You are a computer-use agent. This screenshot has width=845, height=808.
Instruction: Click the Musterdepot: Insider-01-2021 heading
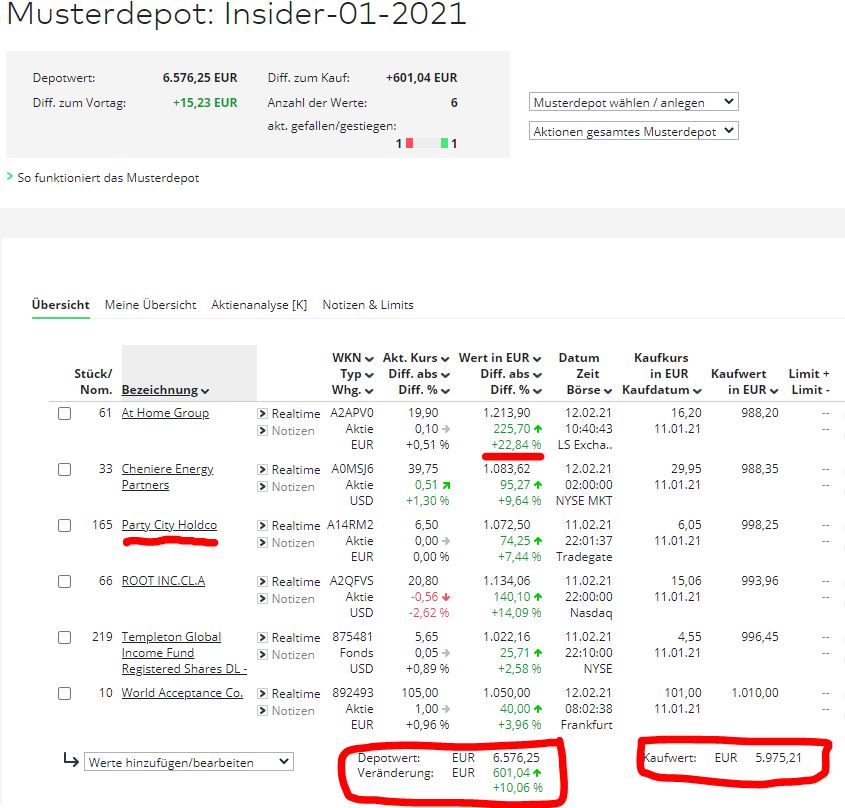236,13
